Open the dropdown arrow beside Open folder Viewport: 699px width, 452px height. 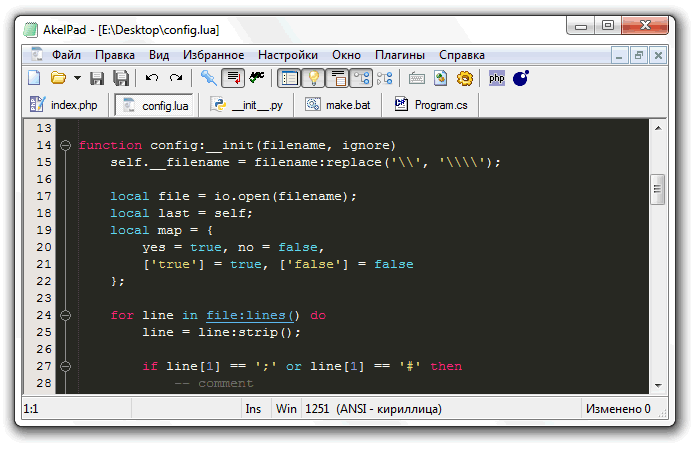click(x=76, y=78)
